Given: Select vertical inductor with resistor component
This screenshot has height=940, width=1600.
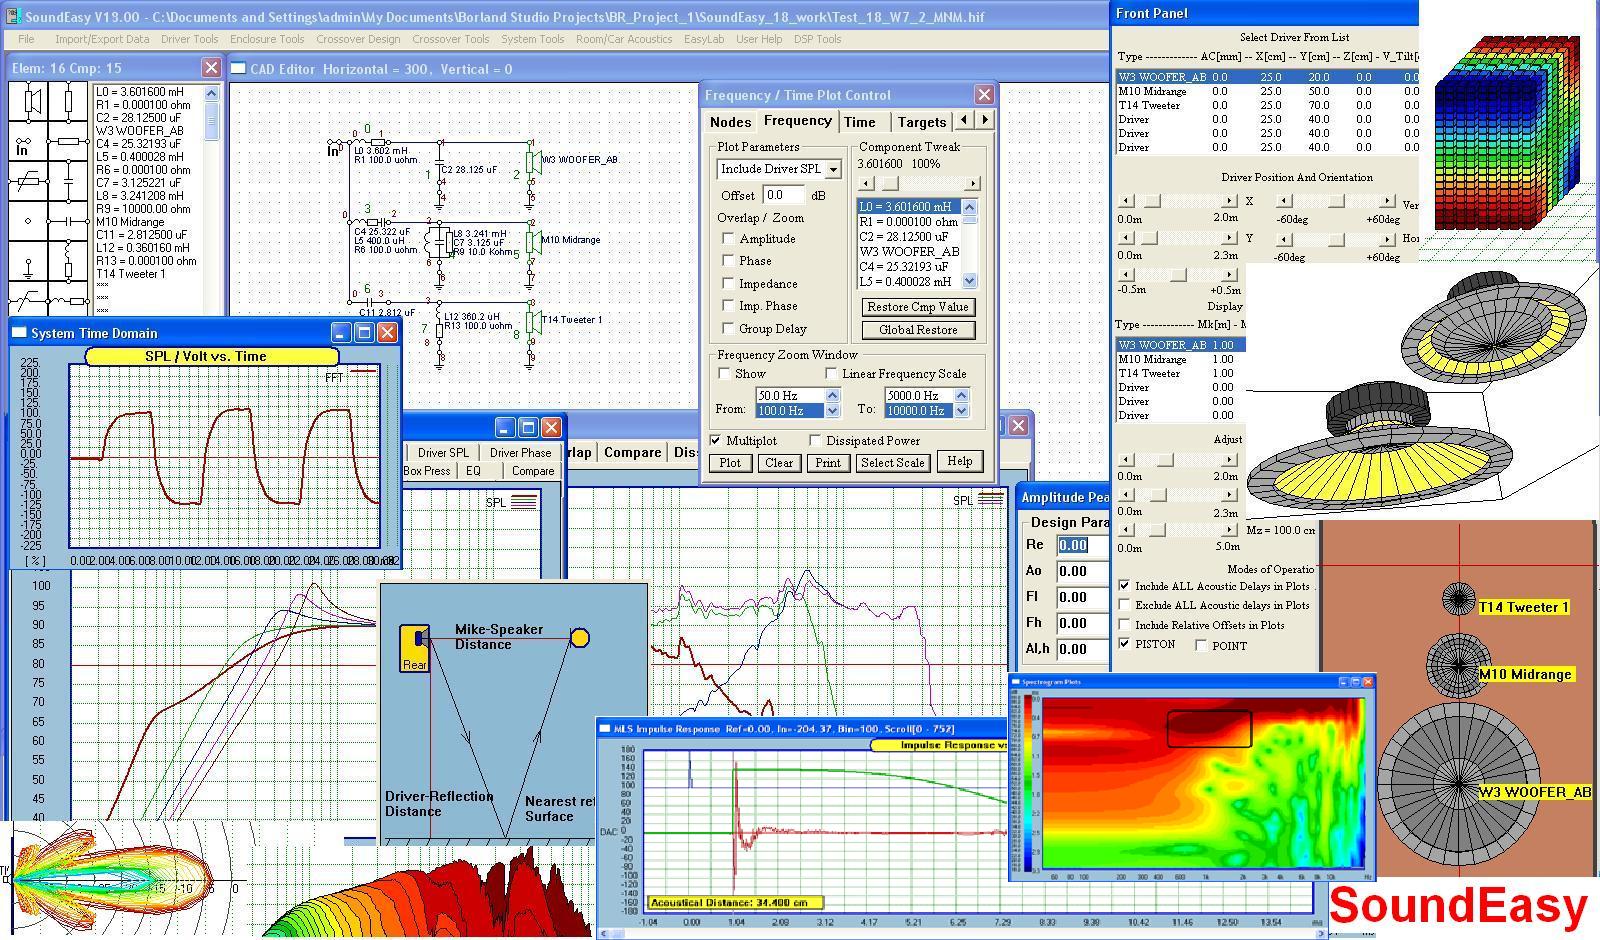Looking at the screenshot, I should [x=68, y=262].
